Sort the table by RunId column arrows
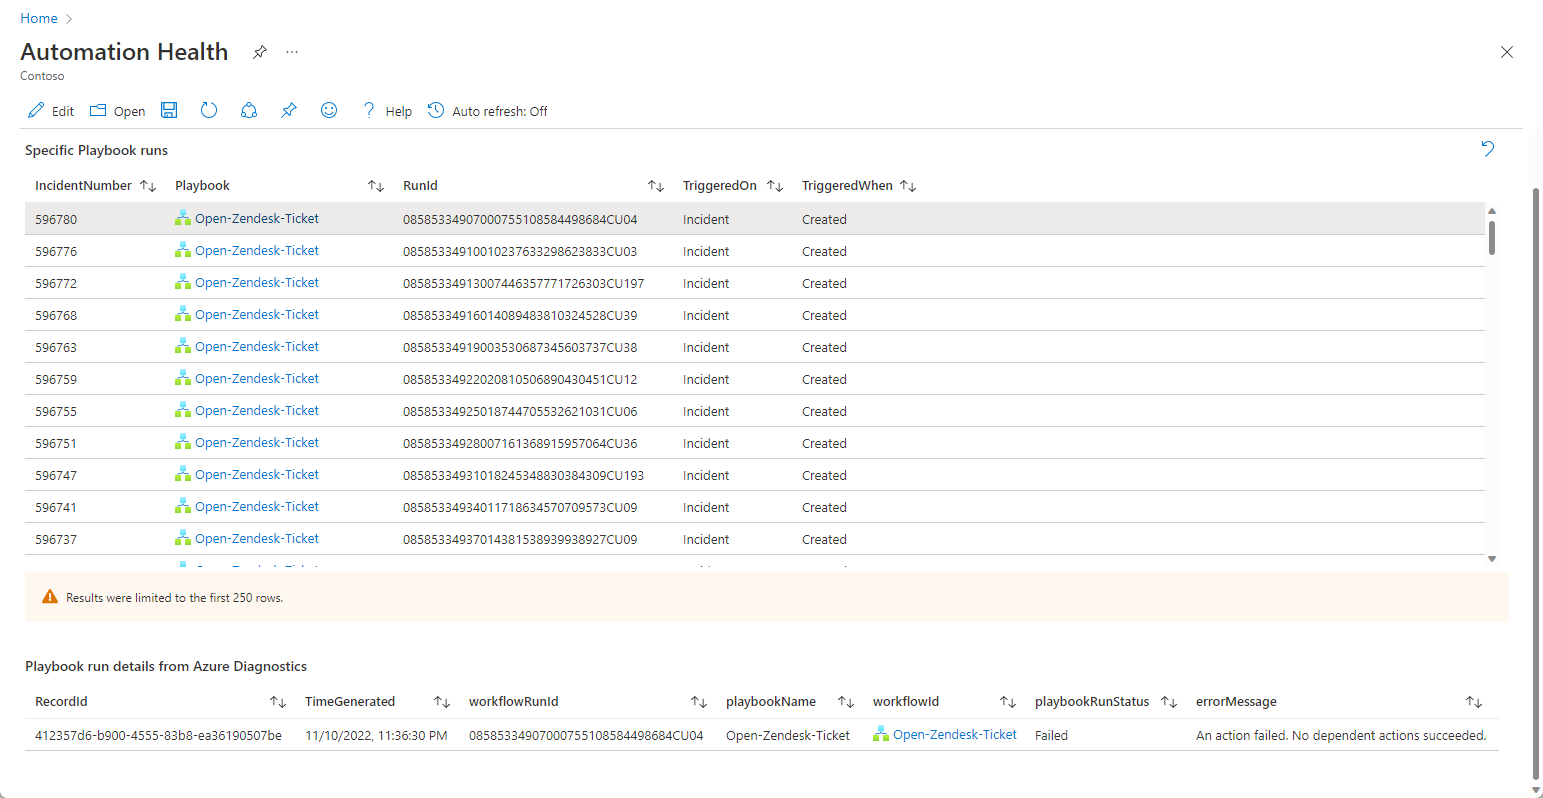This screenshot has height=798, width=1543. (656, 186)
